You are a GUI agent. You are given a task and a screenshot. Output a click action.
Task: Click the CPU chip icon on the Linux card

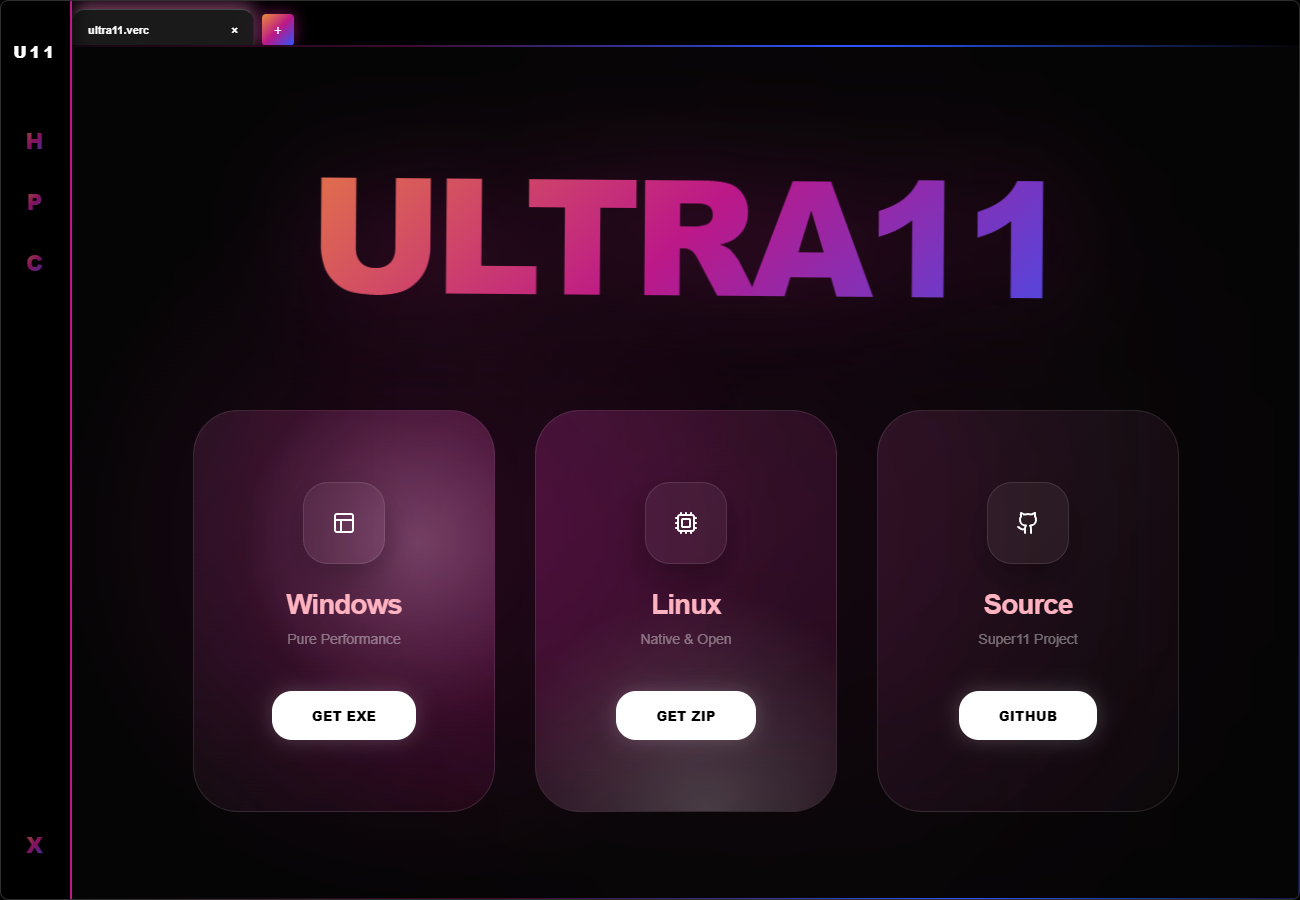[686, 523]
